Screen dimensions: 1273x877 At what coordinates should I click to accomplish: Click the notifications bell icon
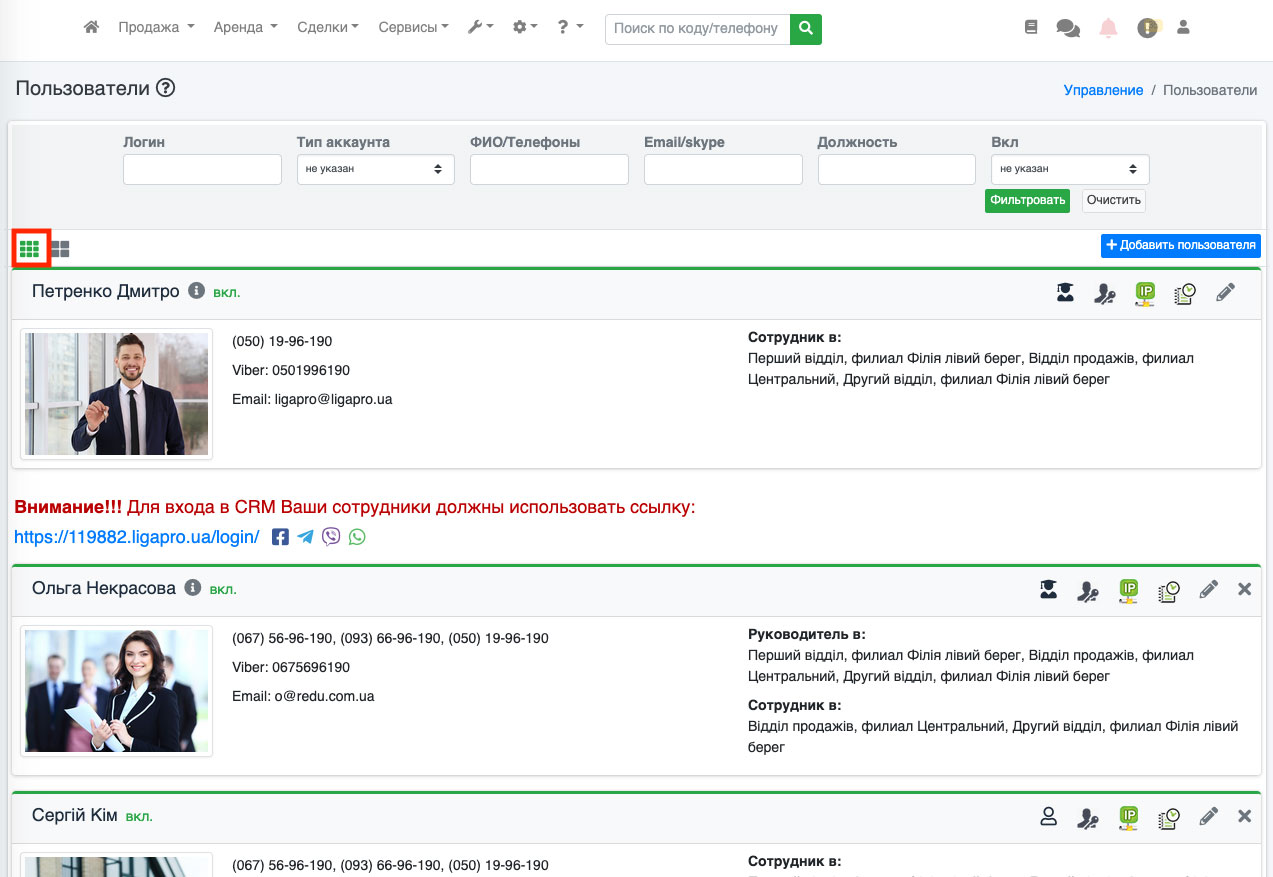click(1108, 29)
